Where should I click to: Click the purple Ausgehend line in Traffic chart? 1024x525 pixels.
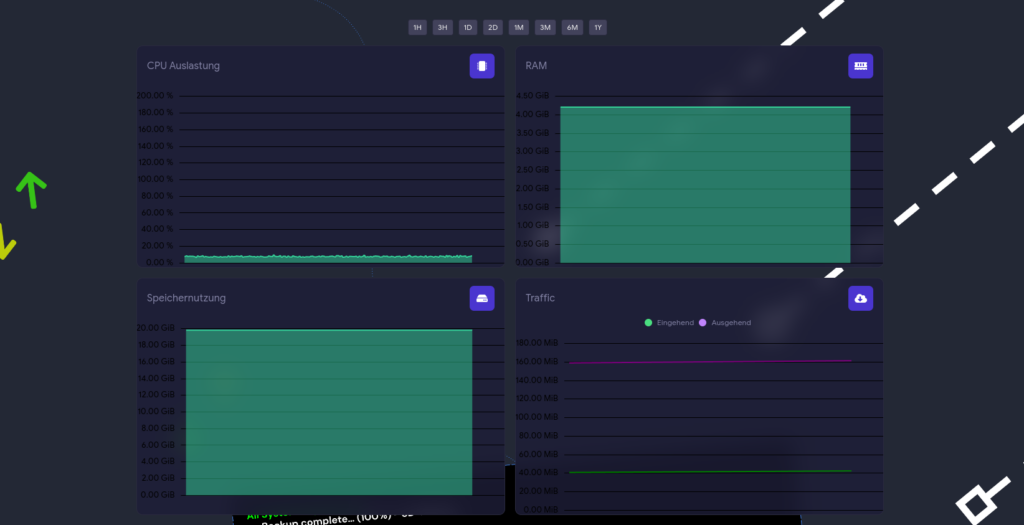[710, 361]
